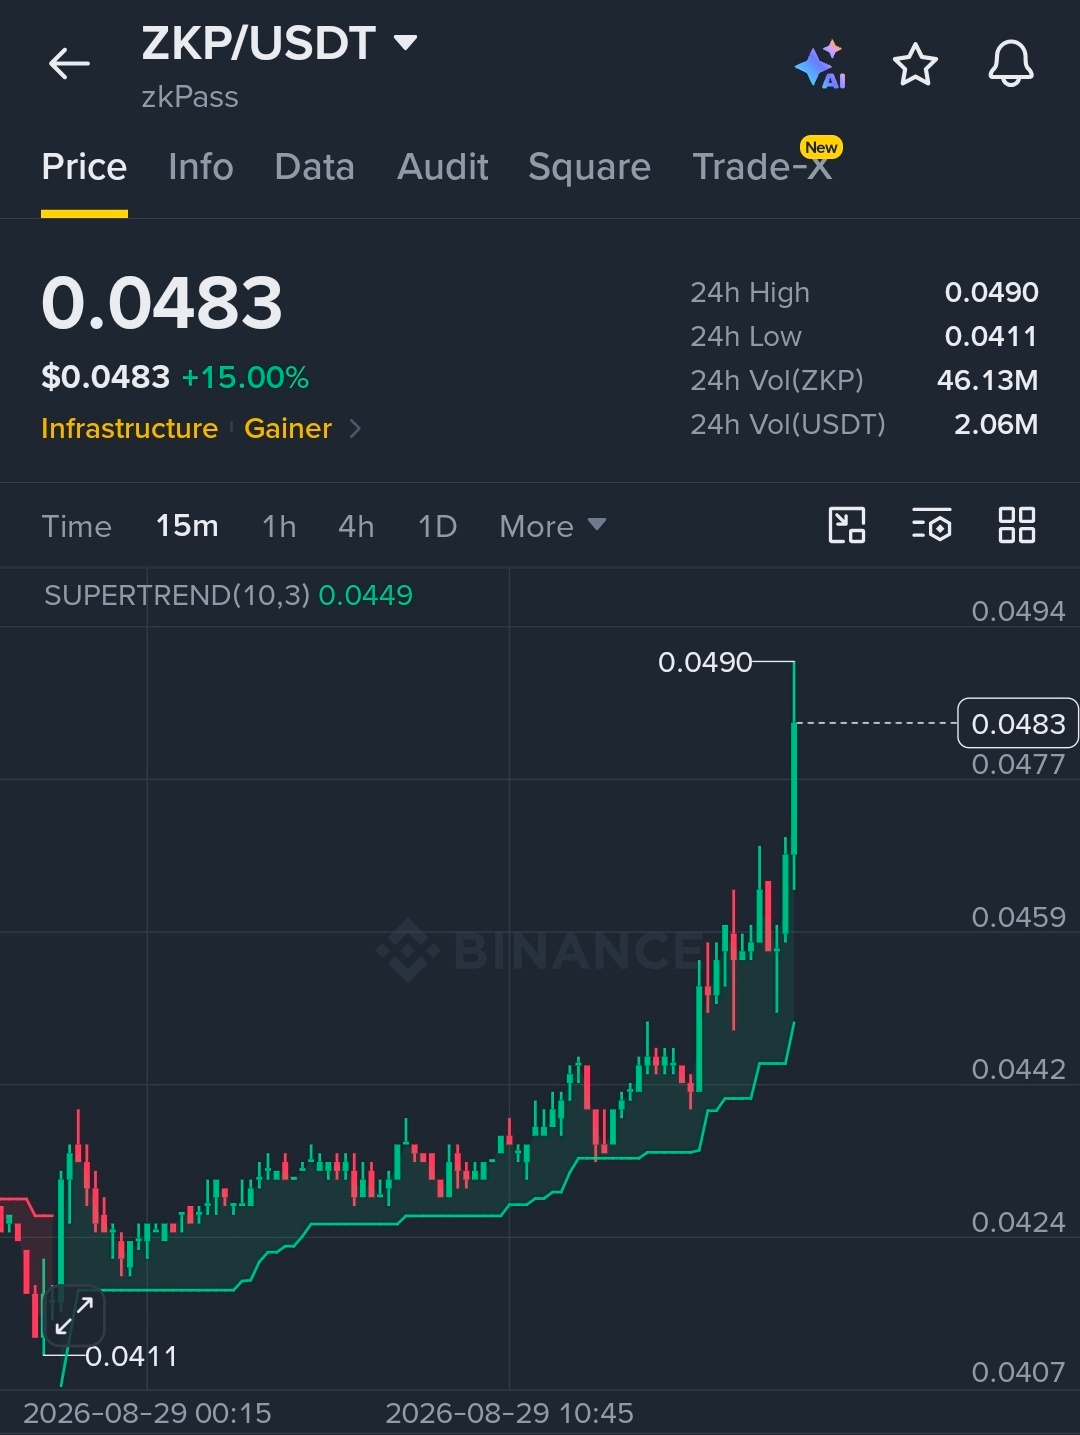Screen dimensions: 1080x1435
Task: Tap the 24h High value 0.0490
Action: pos(991,292)
